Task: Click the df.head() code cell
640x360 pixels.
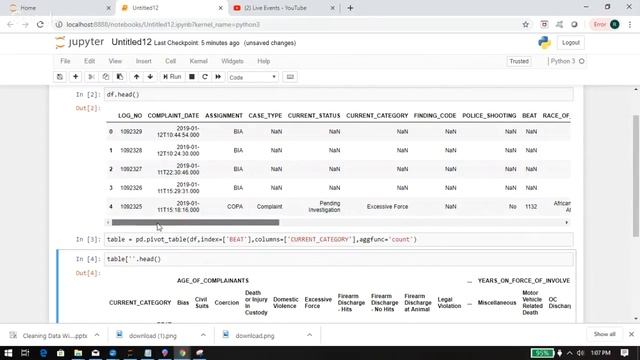Action: pos(338,94)
